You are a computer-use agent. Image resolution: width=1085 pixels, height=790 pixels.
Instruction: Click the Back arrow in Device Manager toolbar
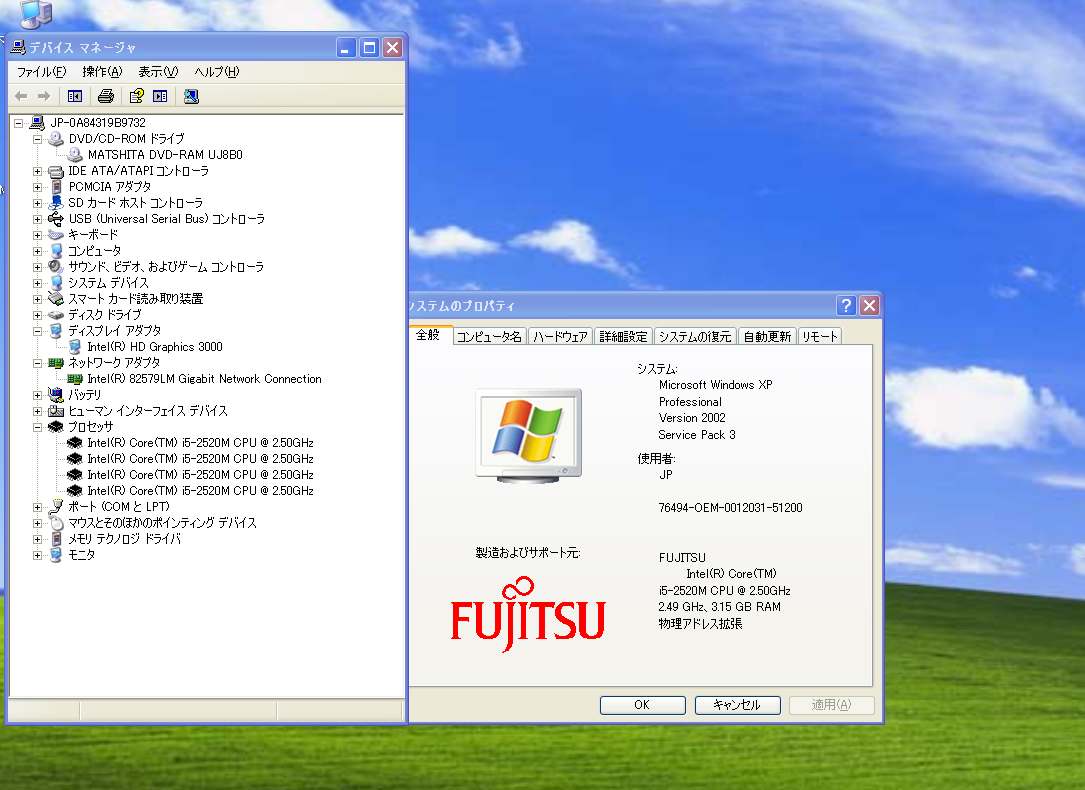[x=21, y=96]
